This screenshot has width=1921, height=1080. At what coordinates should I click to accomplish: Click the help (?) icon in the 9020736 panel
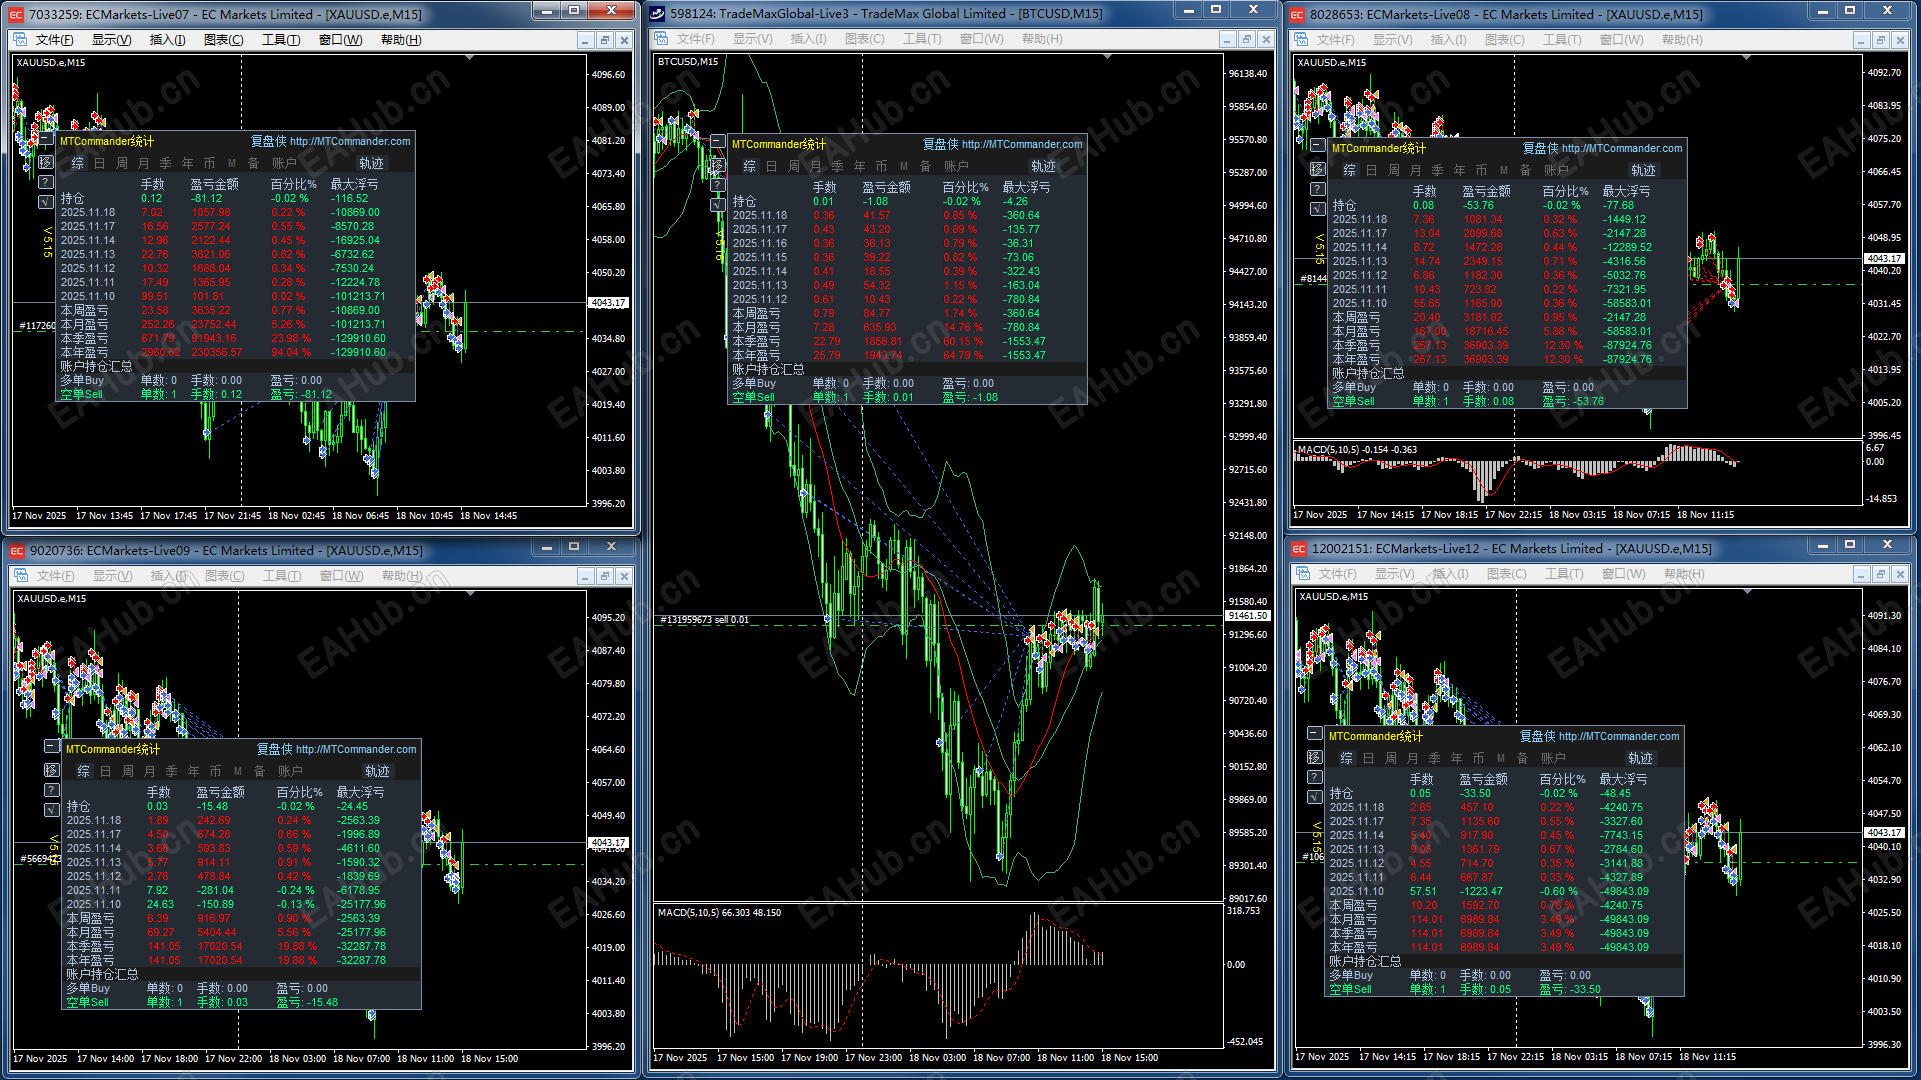(52, 790)
